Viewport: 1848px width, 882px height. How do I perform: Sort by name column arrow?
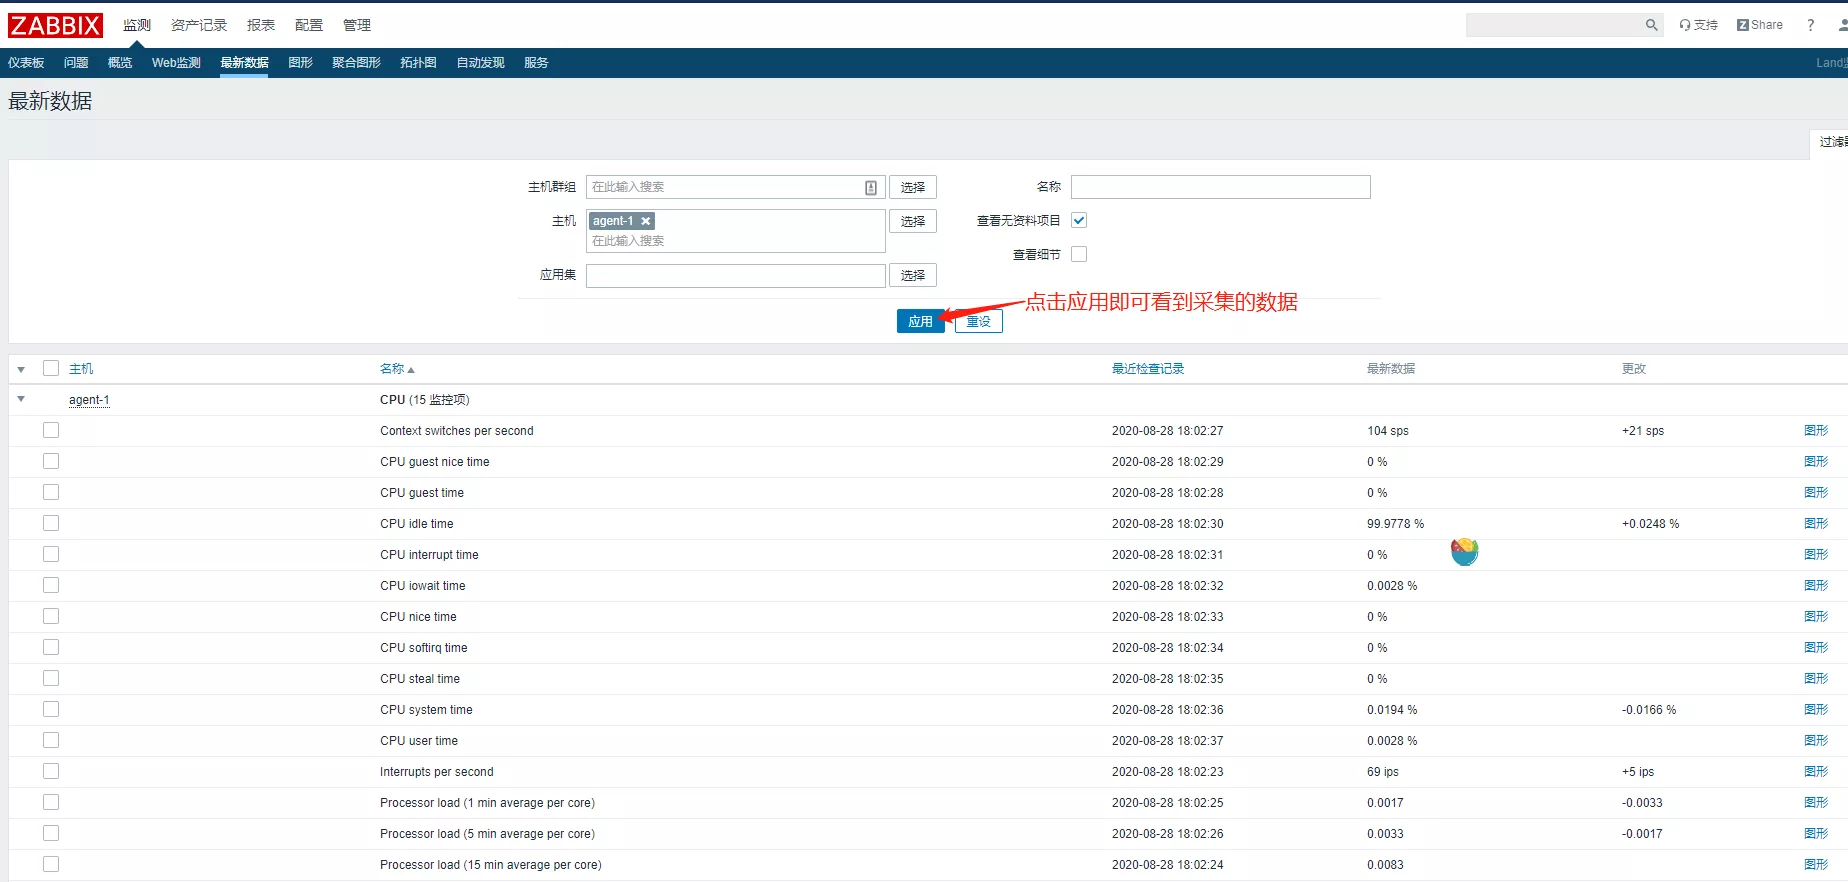tap(410, 370)
